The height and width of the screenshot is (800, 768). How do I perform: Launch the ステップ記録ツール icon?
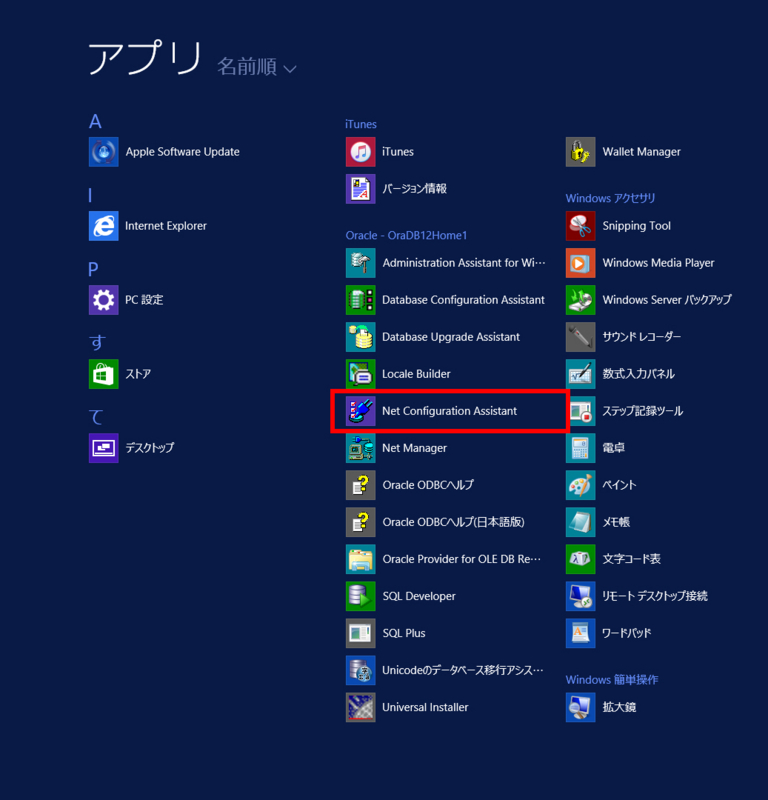pyautogui.click(x=582, y=411)
